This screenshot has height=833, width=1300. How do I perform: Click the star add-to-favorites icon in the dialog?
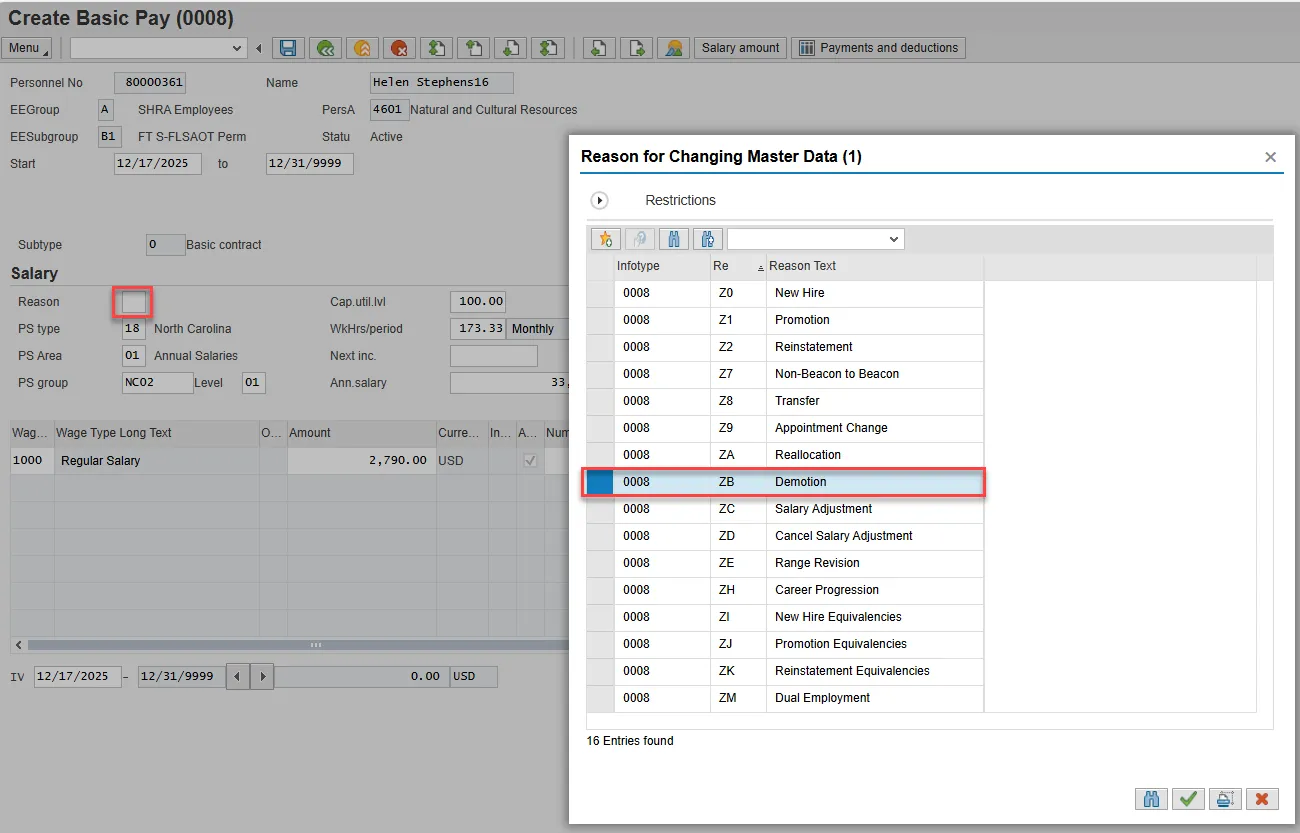tap(605, 239)
